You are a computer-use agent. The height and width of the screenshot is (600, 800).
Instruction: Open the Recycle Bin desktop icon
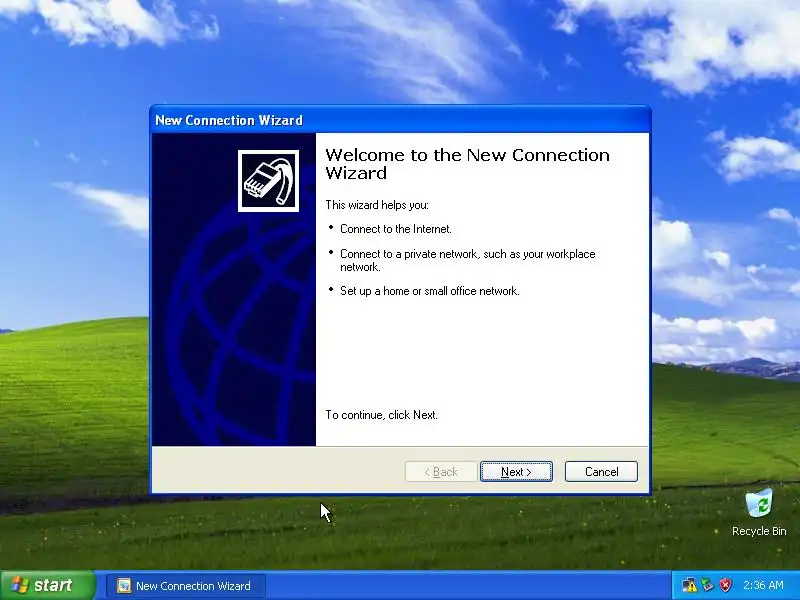coord(759,513)
